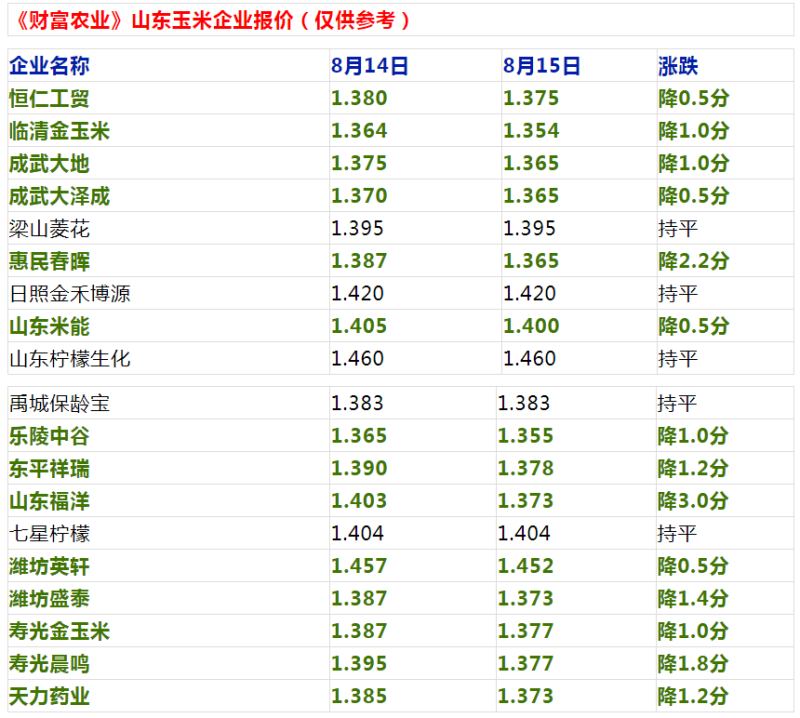
Task: Select the 1.457 price for 潍坊英轩
Action: [358, 566]
